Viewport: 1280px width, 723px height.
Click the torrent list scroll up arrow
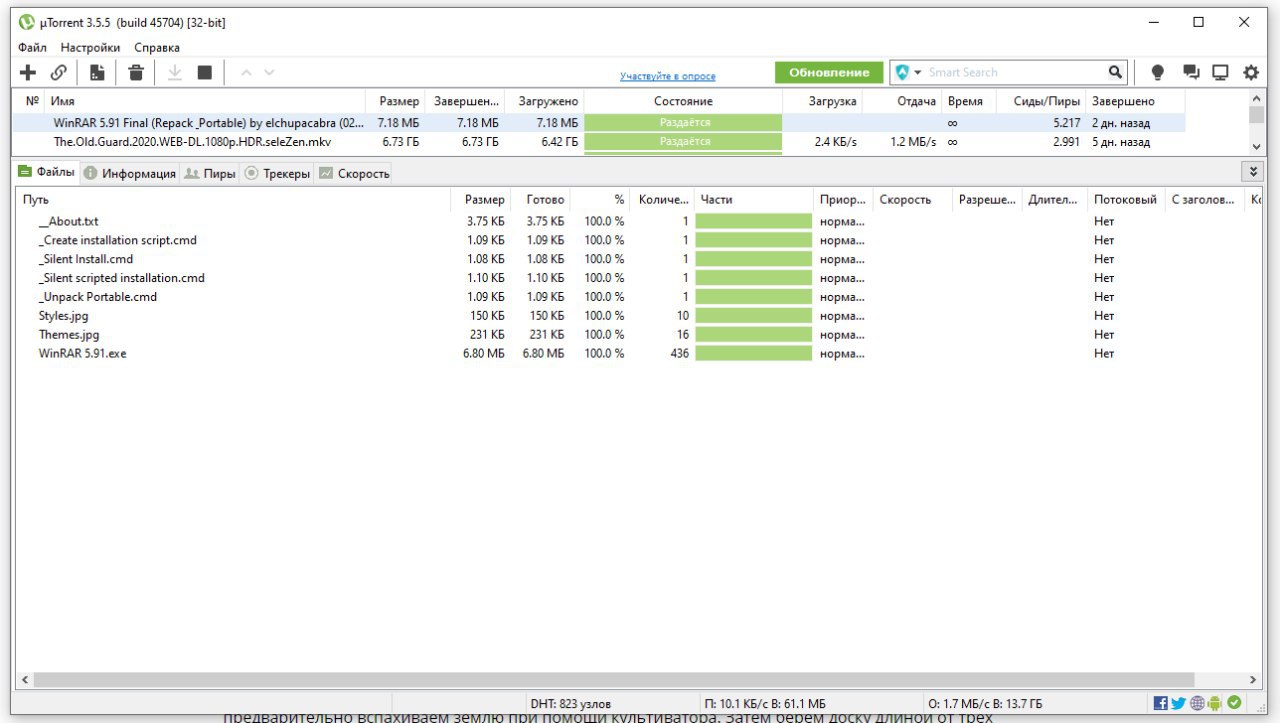coord(1256,98)
